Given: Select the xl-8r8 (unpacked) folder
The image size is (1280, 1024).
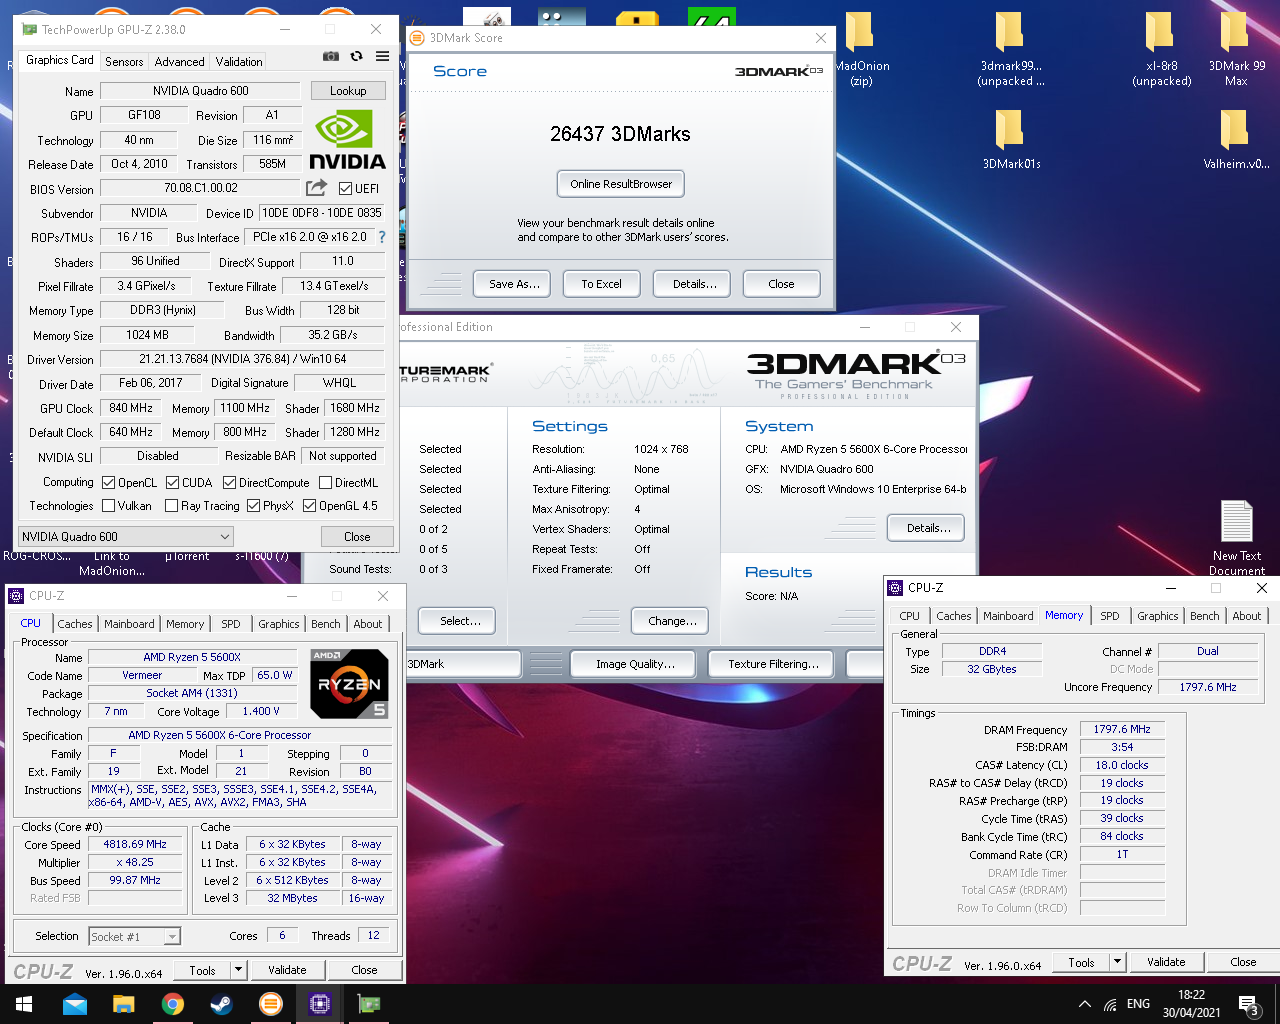Looking at the screenshot, I should [1160, 49].
